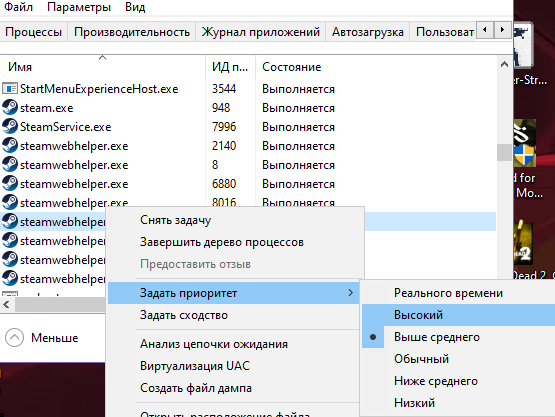Click steamwebhelper.exe icon with PID 2140
This screenshot has width=555, height=417.
coord(10,145)
